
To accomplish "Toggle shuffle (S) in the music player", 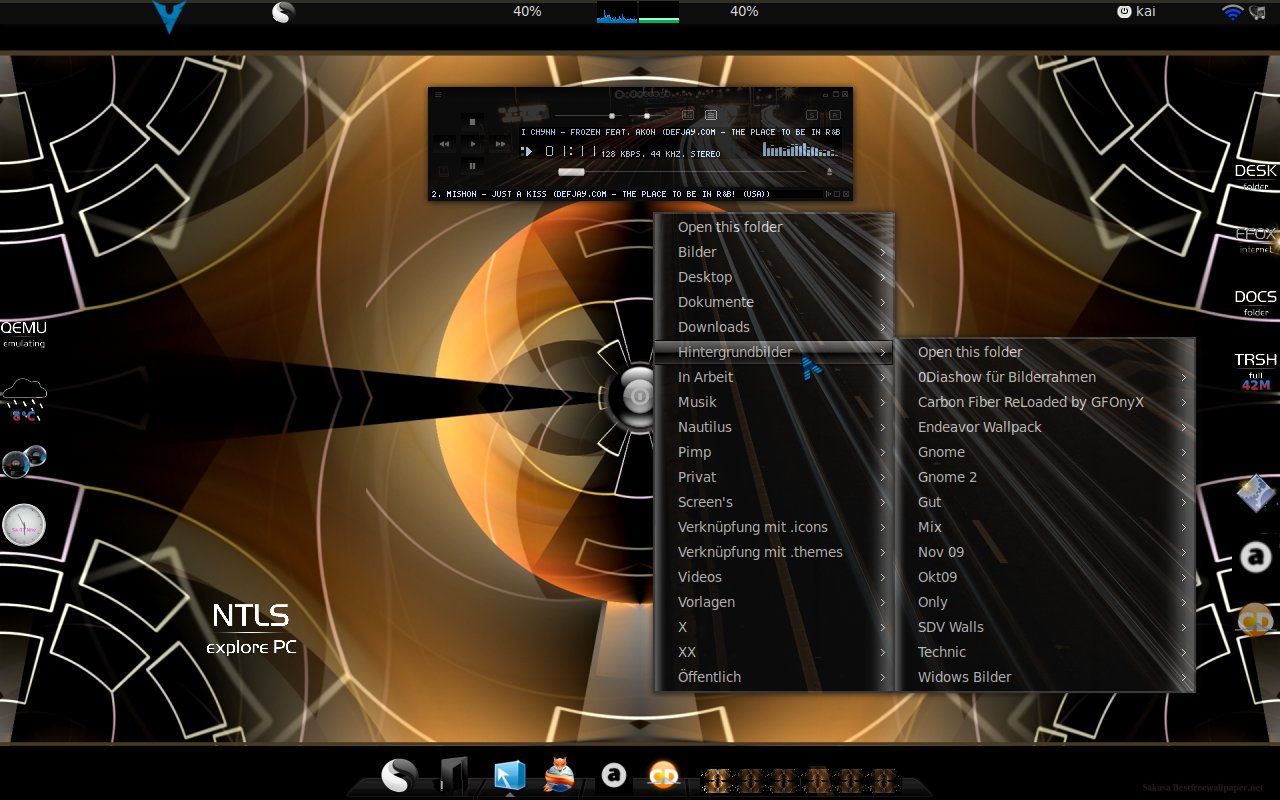I will click(x=811, y=115).
